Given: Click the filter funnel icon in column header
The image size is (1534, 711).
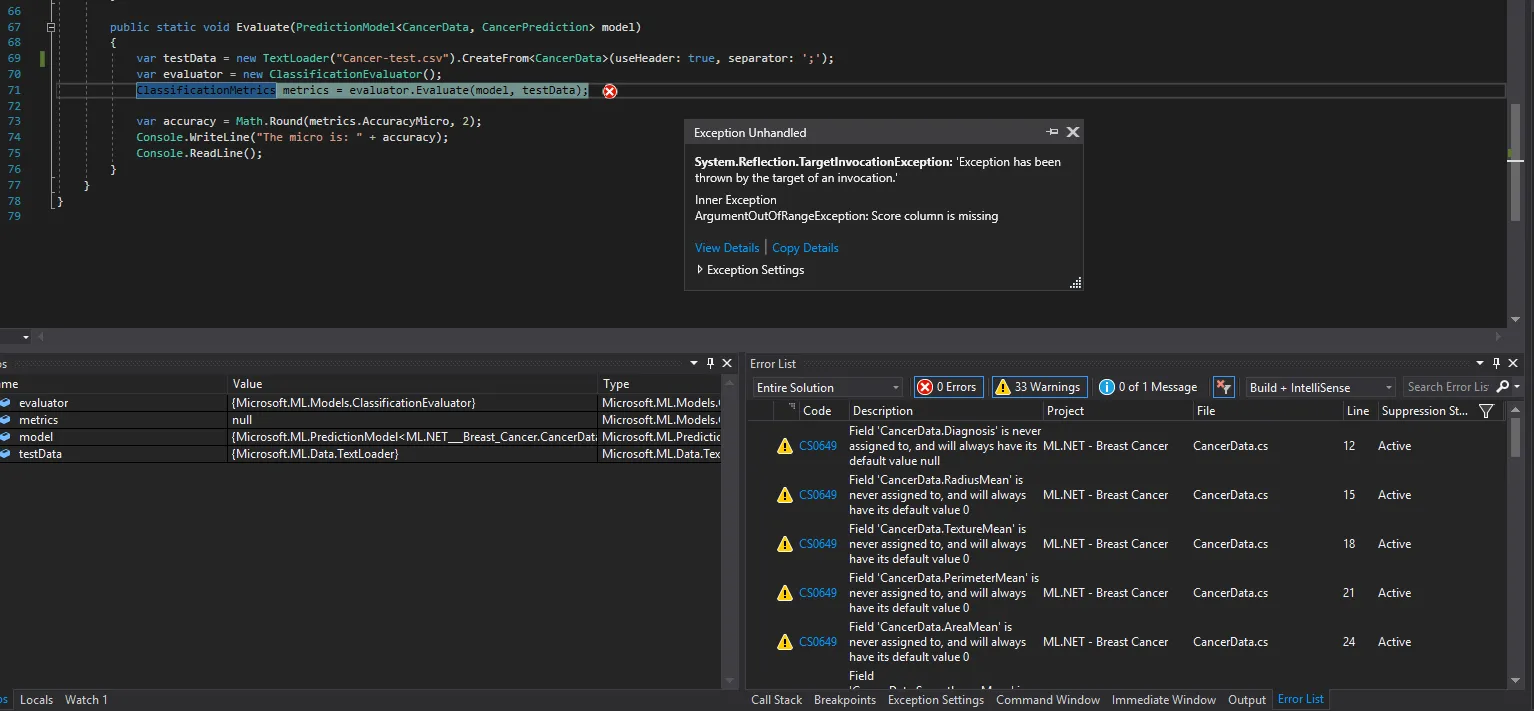Looking at the screenshot, I should tap(1486, 411).
